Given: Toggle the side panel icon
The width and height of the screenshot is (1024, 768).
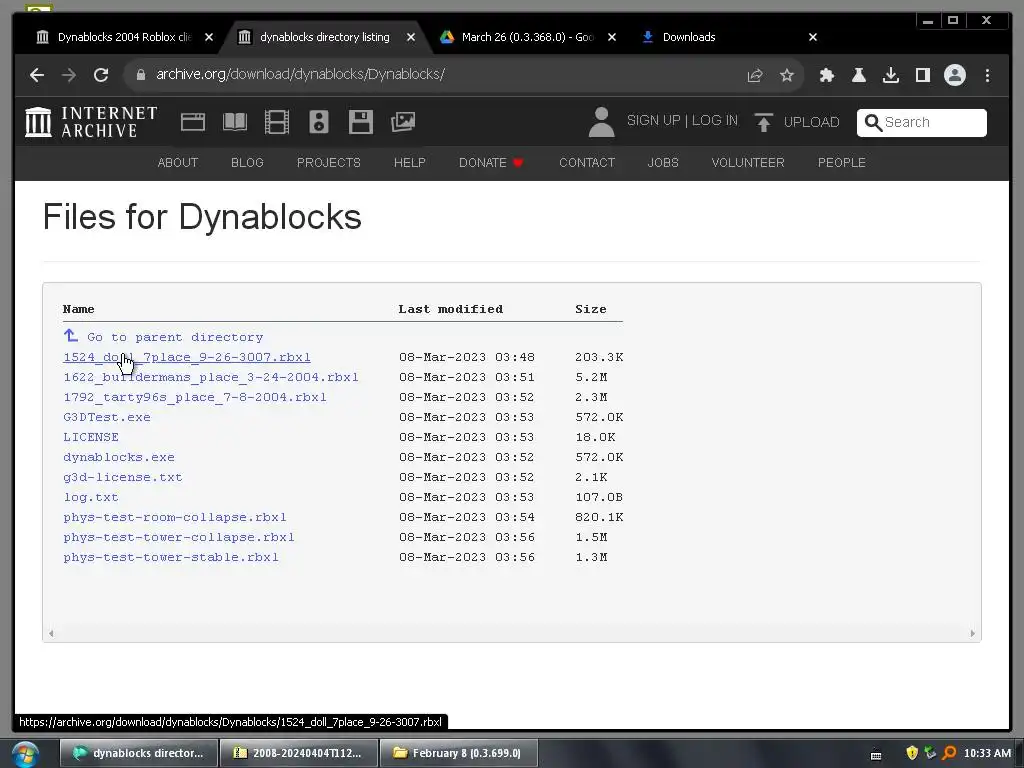Looking at the screenshot, I should tap(923, 75).
